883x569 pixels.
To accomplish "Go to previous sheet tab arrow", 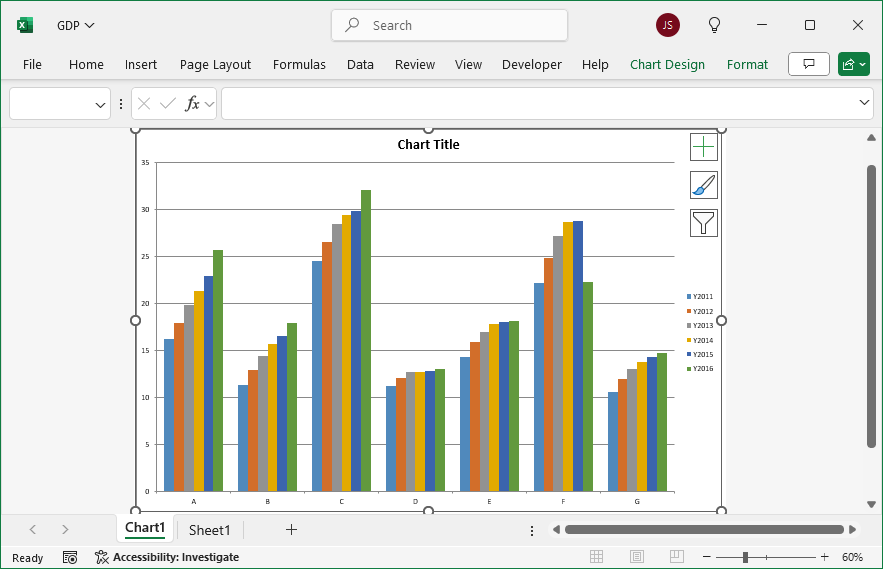I will [33, 530].
